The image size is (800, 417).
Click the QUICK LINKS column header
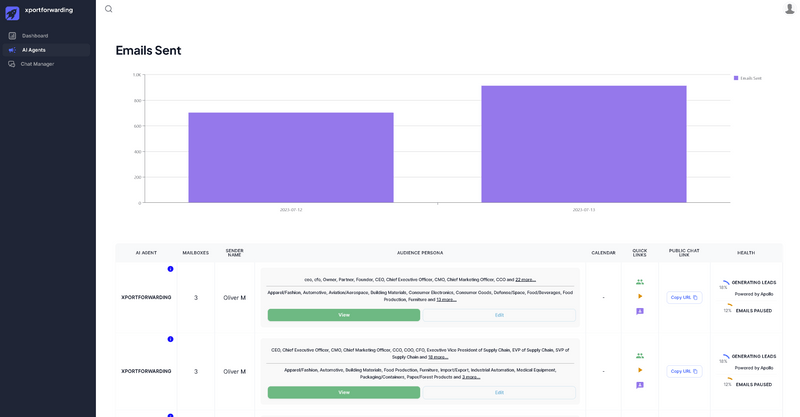coord(640,253)
